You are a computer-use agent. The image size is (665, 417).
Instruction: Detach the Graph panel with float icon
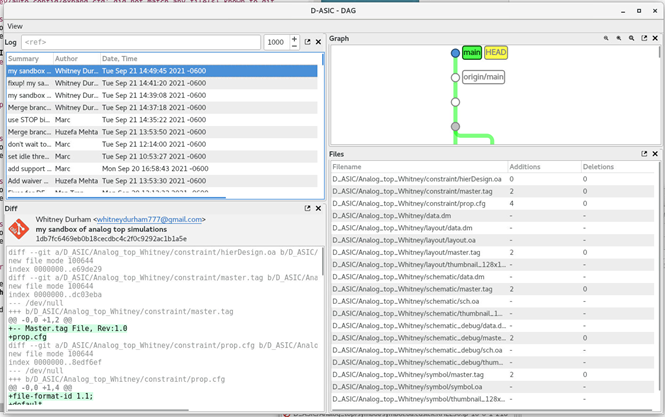point(644,39)
